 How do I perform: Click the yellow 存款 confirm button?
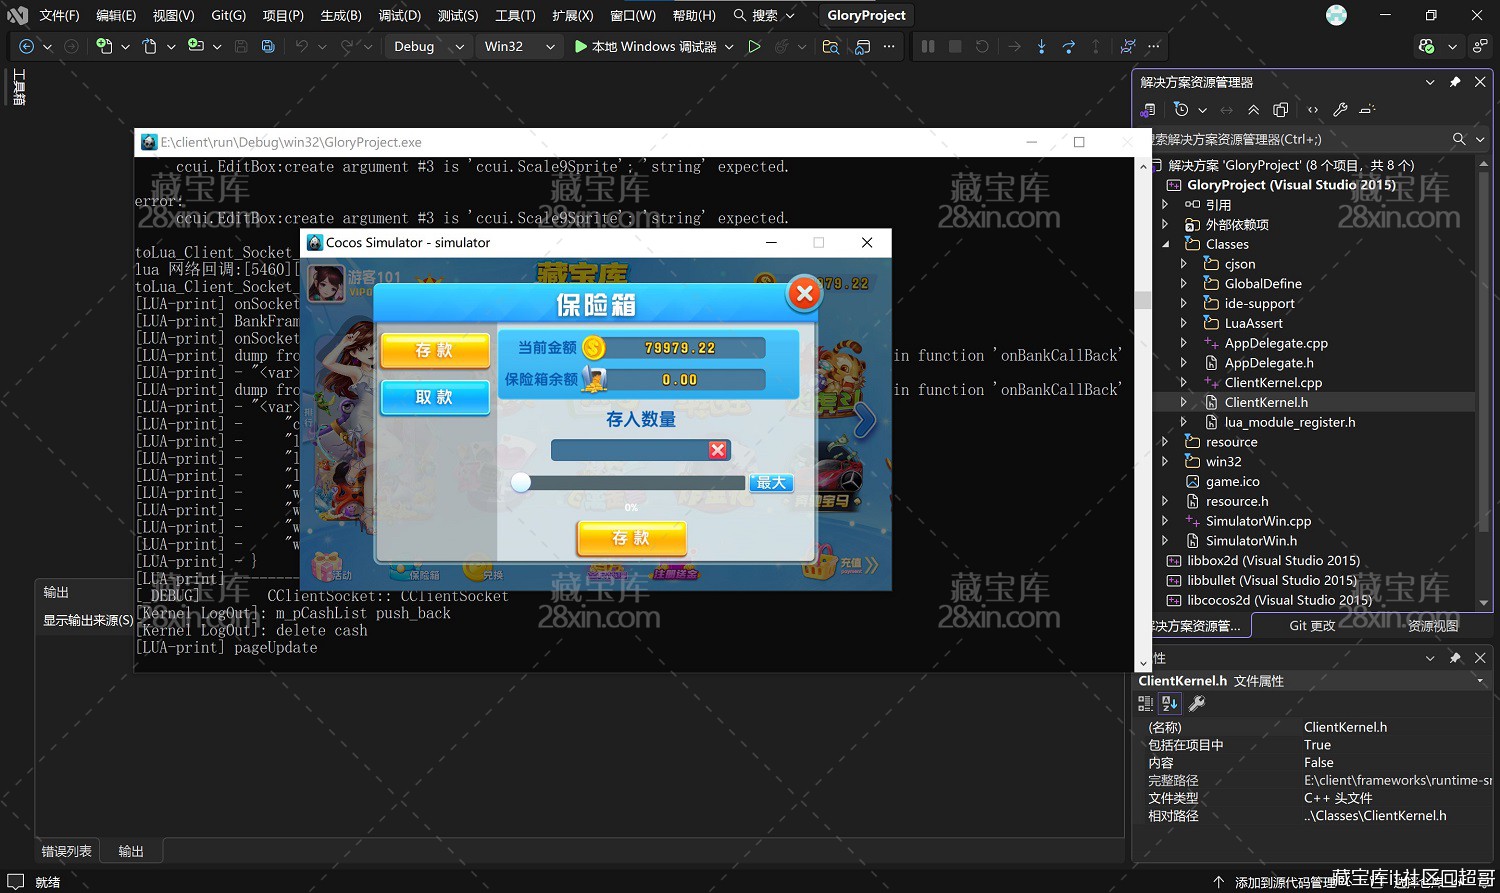(x=631, y=538)
